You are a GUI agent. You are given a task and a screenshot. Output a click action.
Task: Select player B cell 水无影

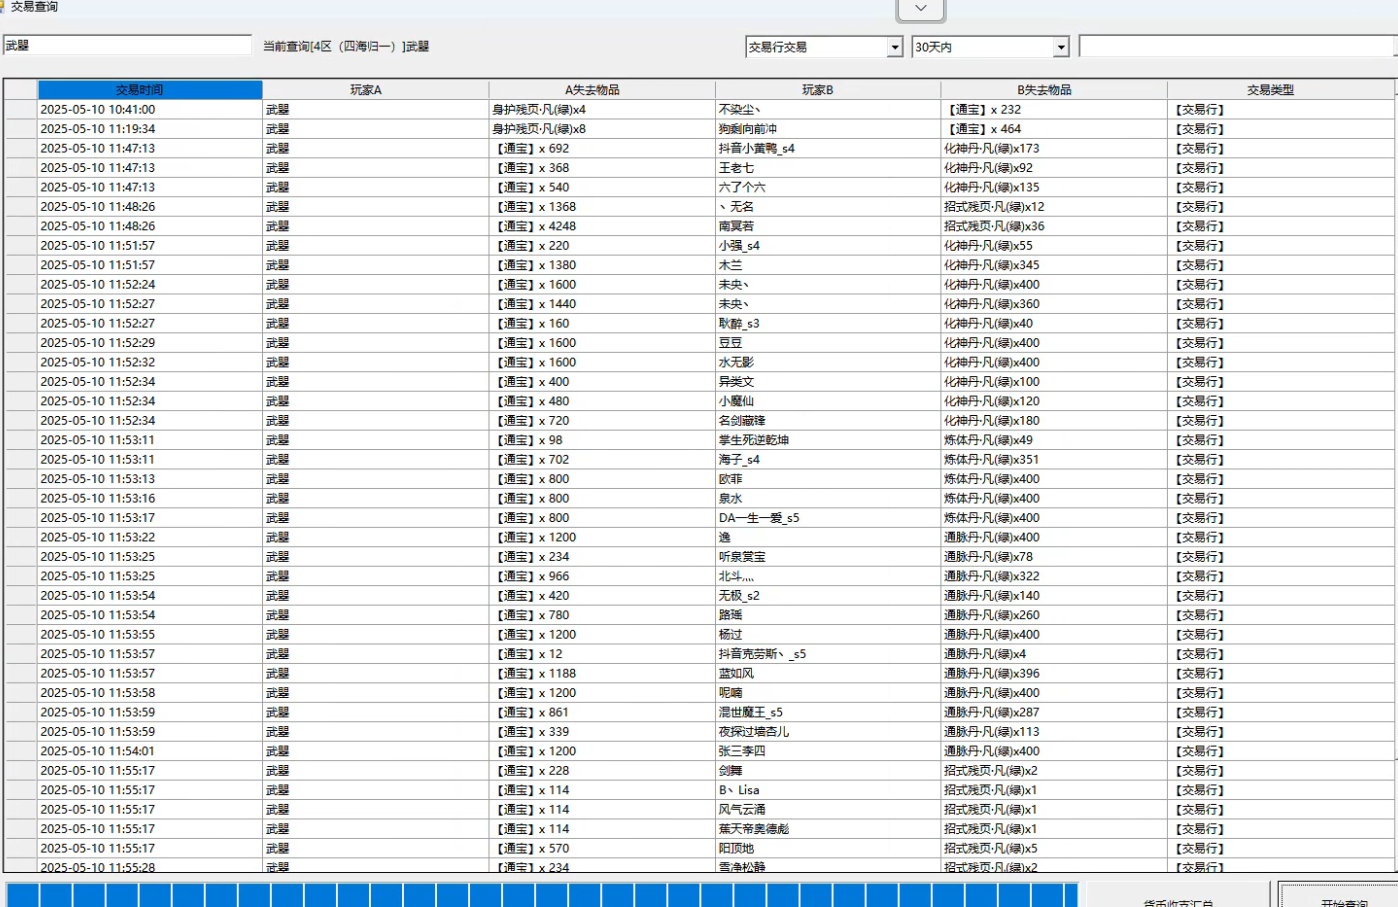828,362
